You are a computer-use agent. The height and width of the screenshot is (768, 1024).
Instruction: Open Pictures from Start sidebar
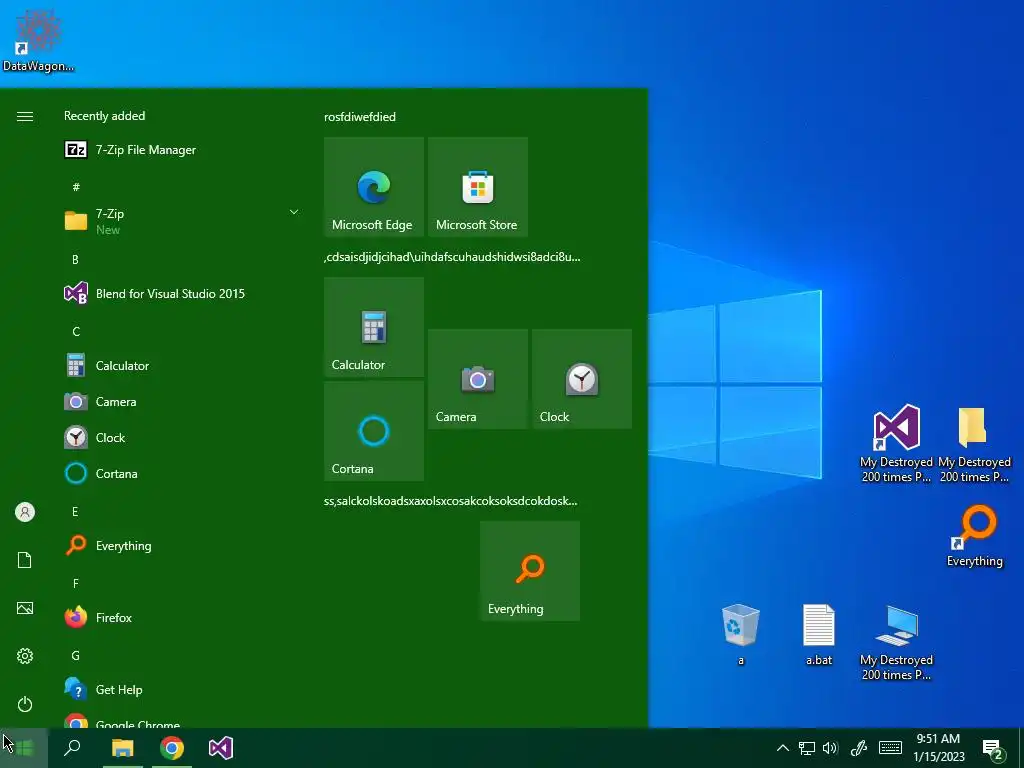tap(25, 608)
